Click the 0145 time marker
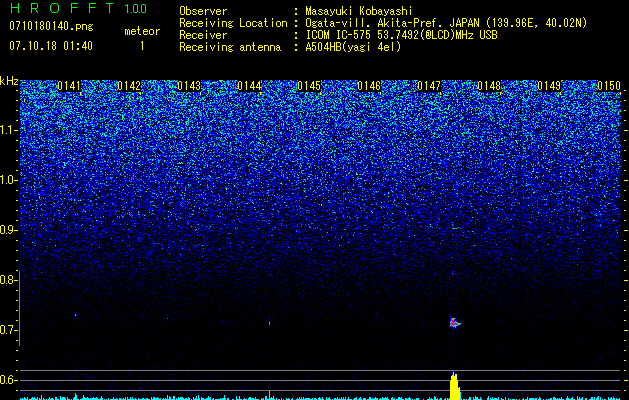 (309, 86)
